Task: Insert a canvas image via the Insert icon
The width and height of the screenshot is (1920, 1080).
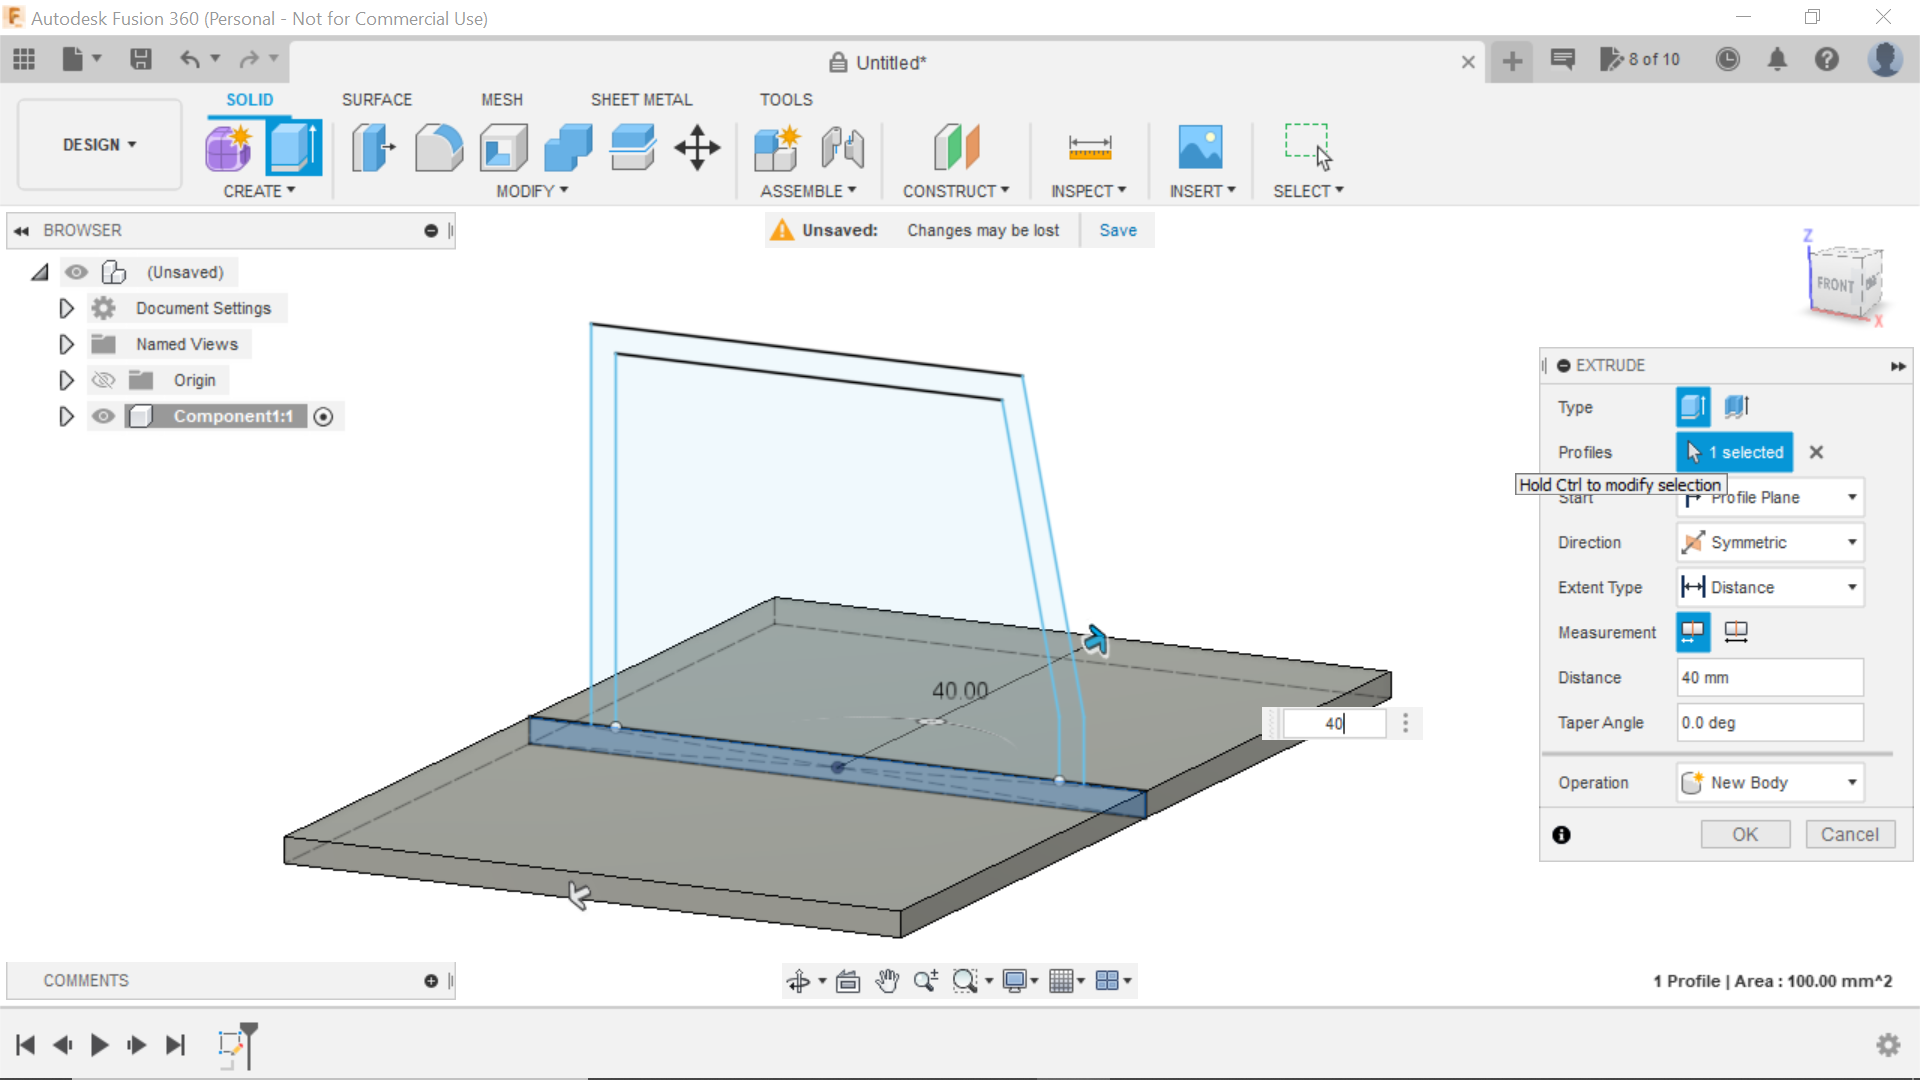Action: click(x=1201, y=147)
